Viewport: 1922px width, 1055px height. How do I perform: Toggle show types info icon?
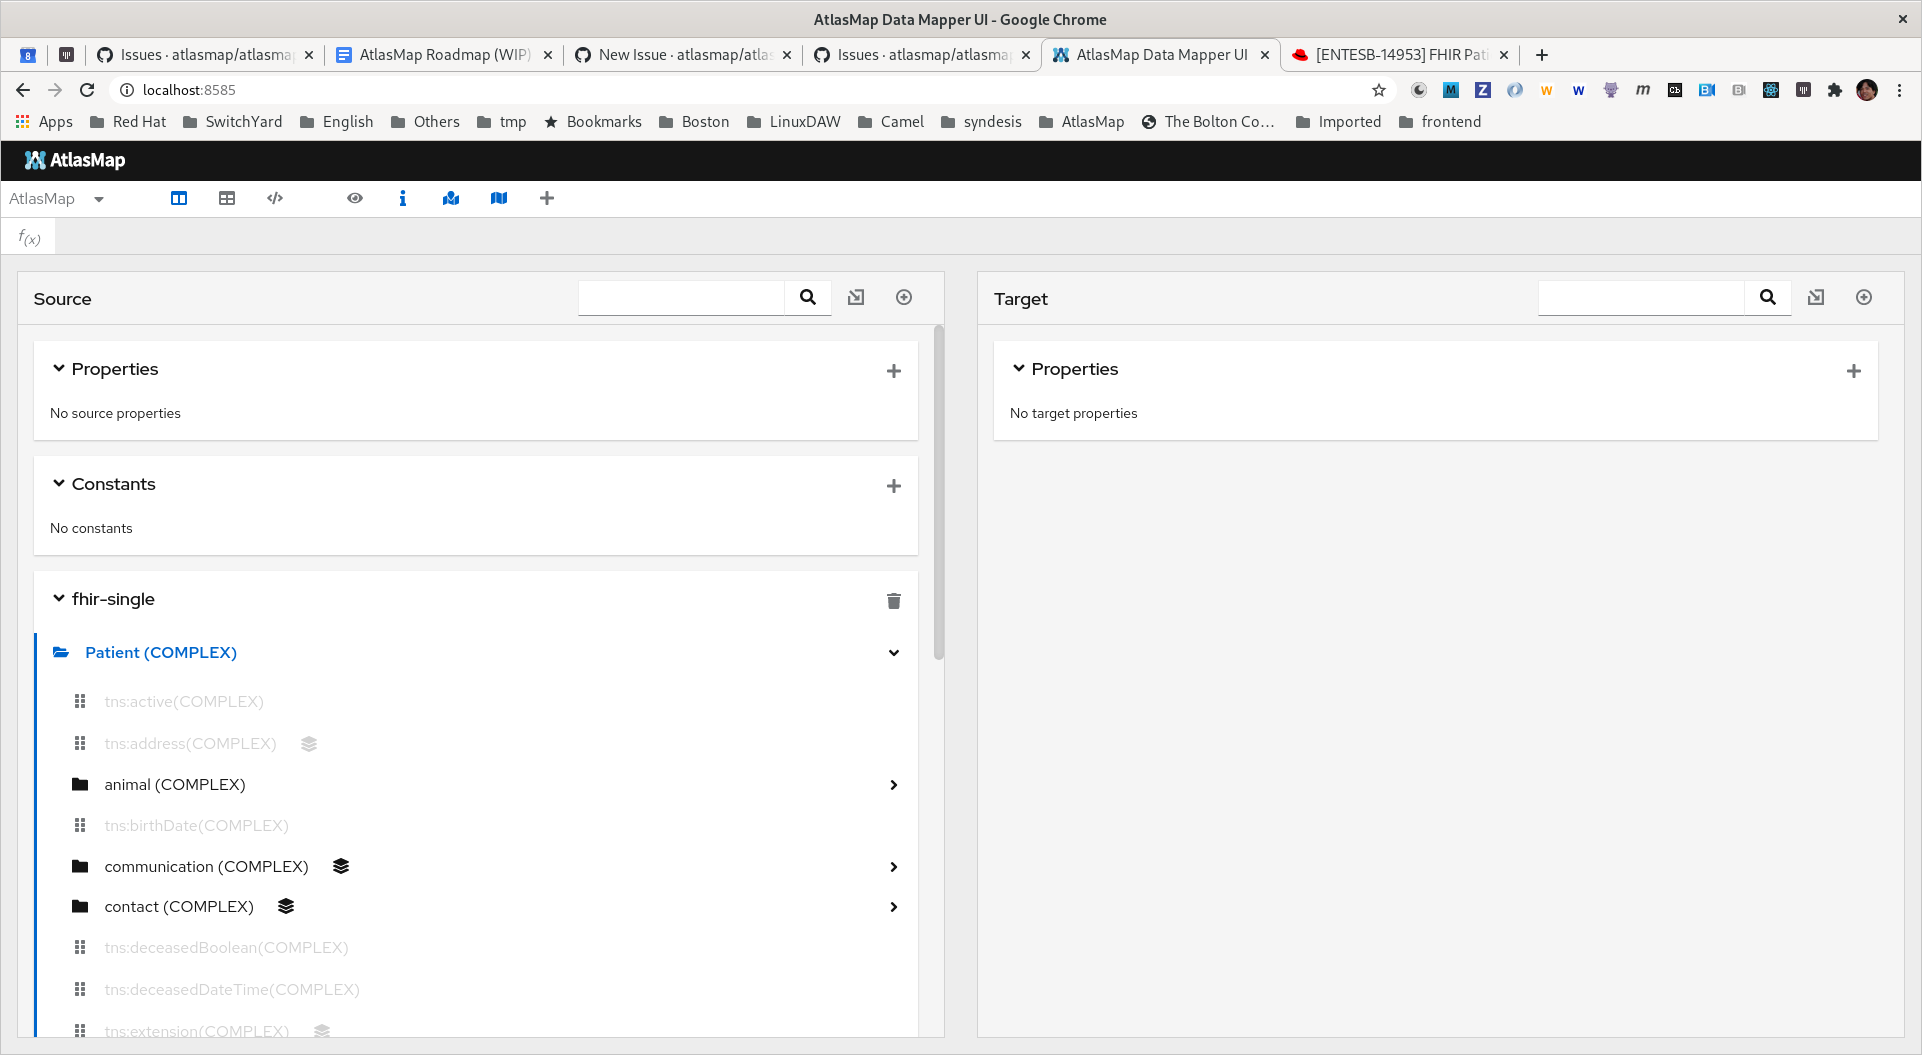coord(403,198)
